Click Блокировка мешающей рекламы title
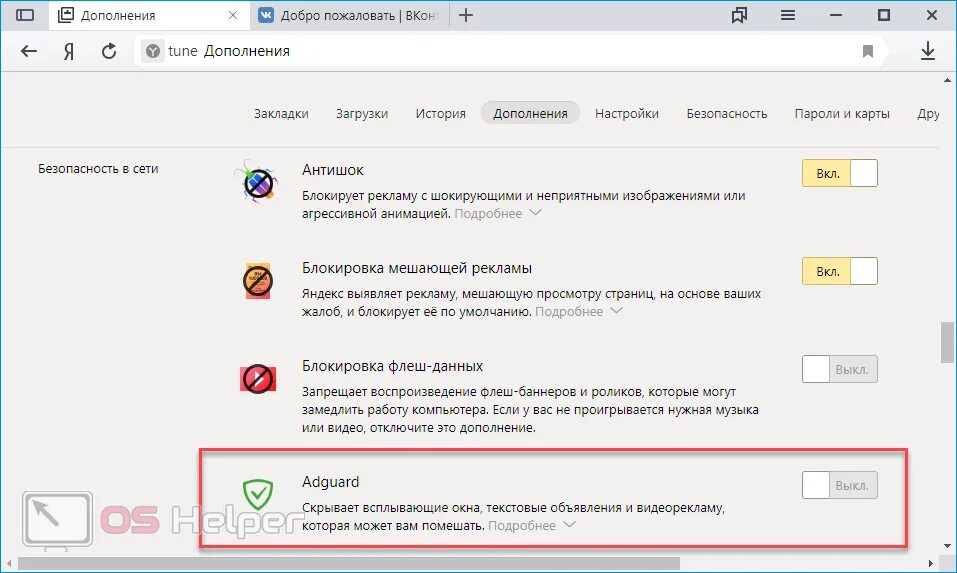 click(417, 268)
